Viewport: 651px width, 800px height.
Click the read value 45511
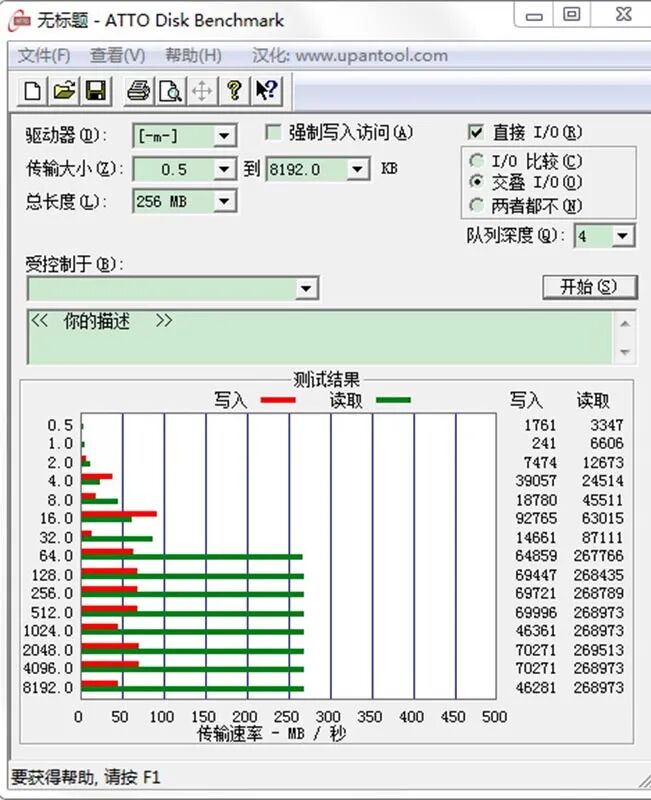coord(603,499)
